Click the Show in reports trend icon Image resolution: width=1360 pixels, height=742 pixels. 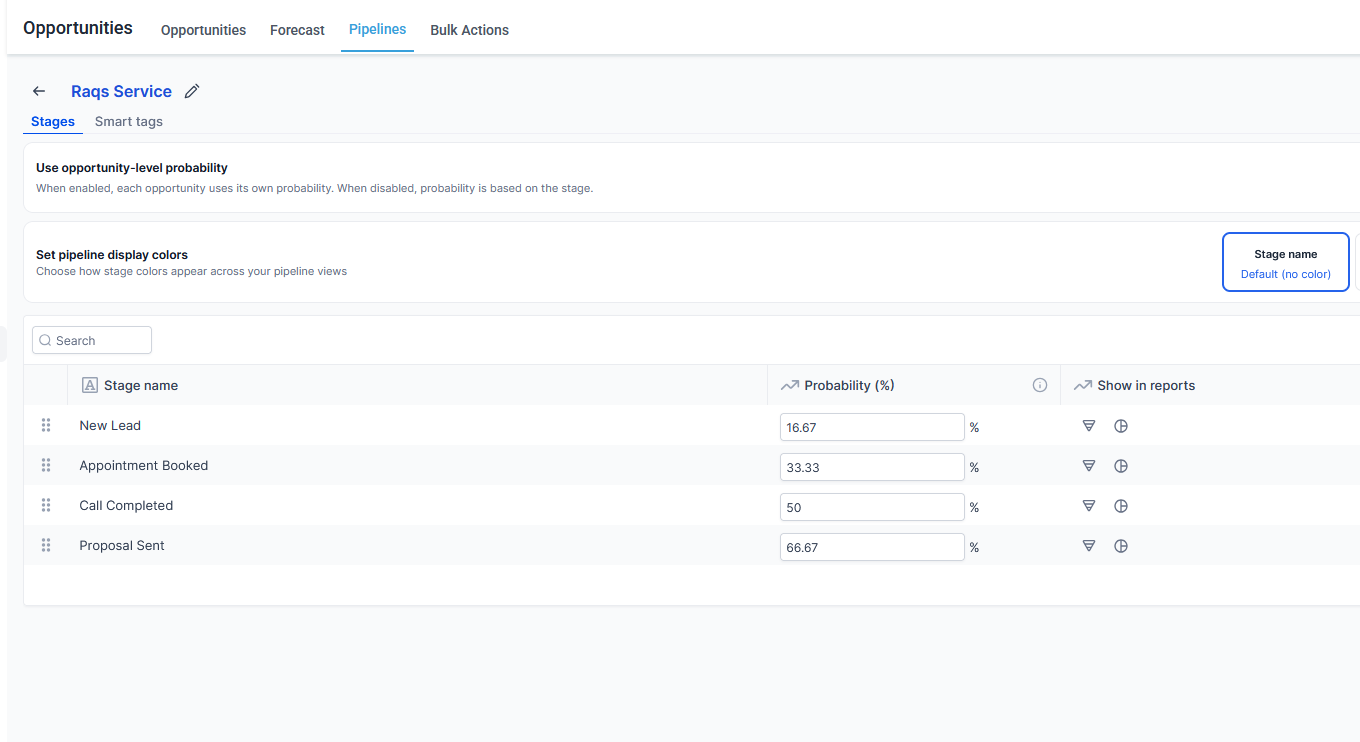pyautogui.click(x=1082, y=385)
